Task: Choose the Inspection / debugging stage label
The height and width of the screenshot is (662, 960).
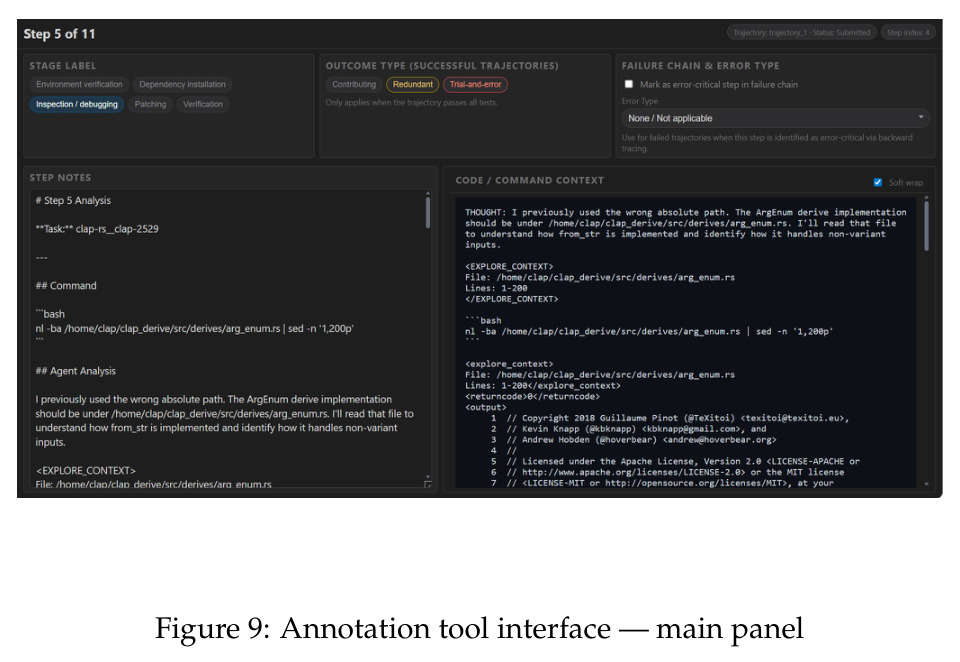Action: (77, 104)
